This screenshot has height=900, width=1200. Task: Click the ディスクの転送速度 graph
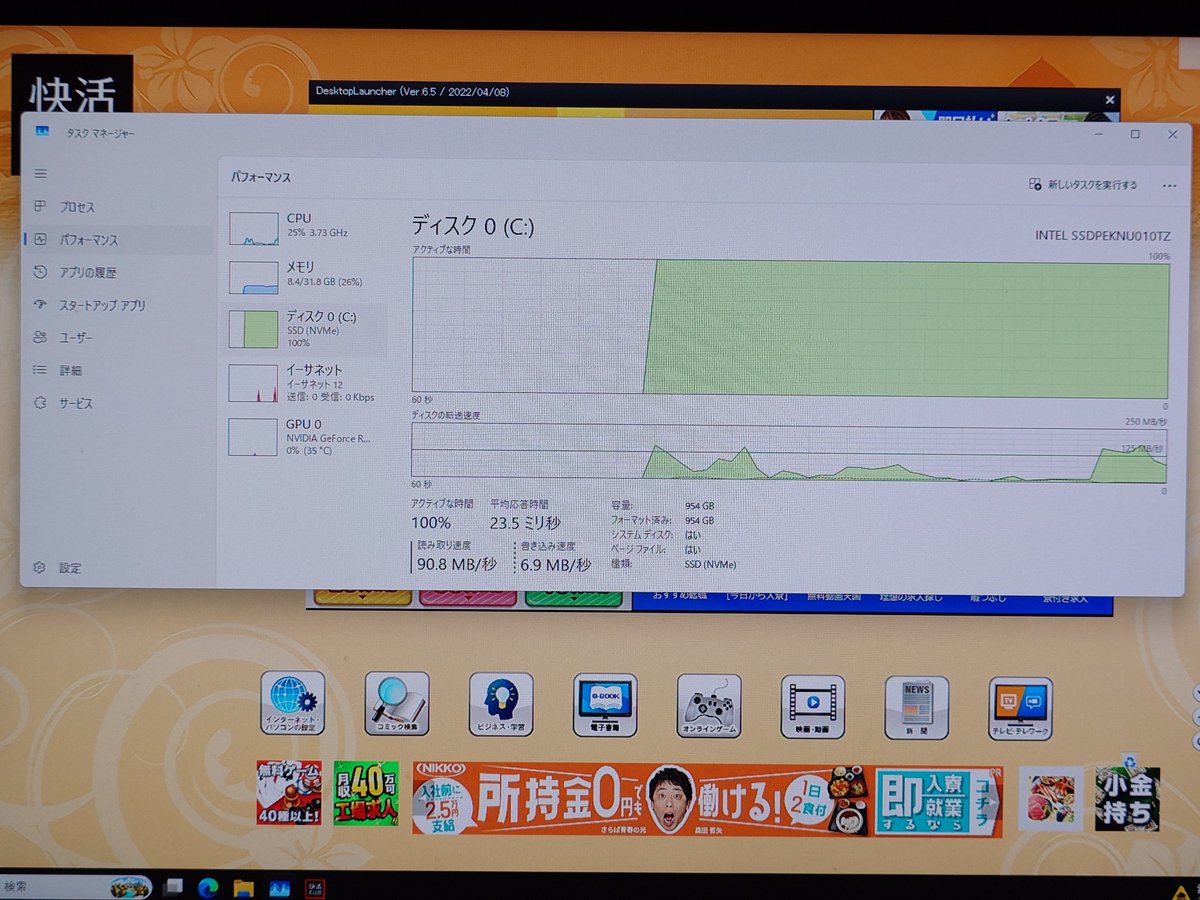coord(790,452)
